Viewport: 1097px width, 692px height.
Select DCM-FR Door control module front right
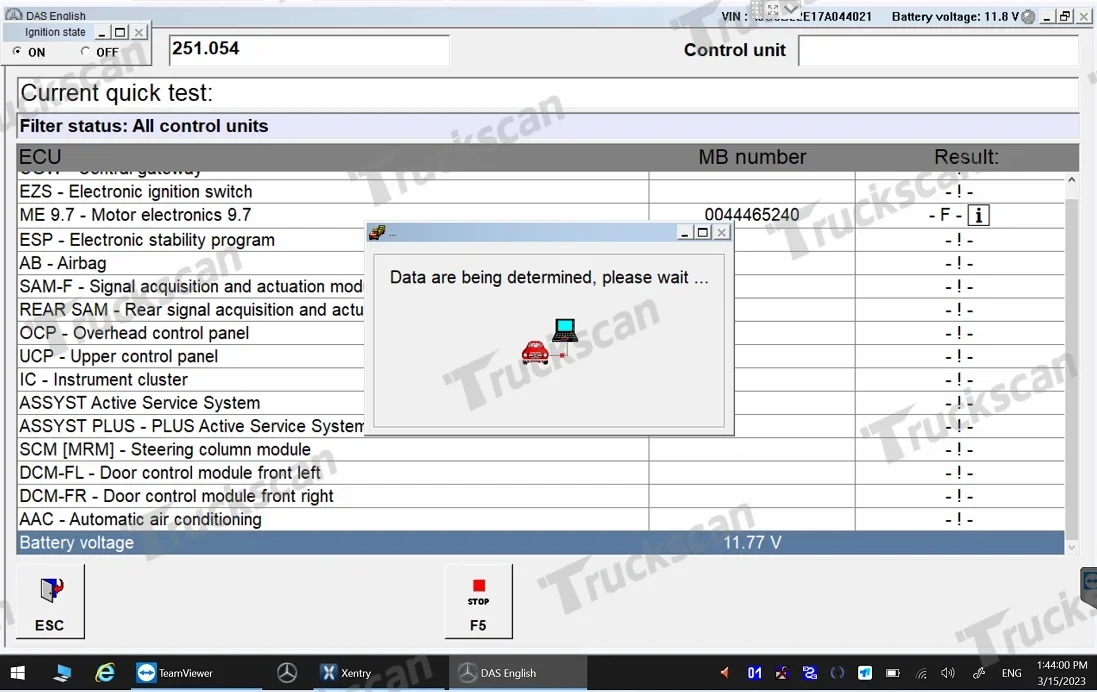point(540,496)
